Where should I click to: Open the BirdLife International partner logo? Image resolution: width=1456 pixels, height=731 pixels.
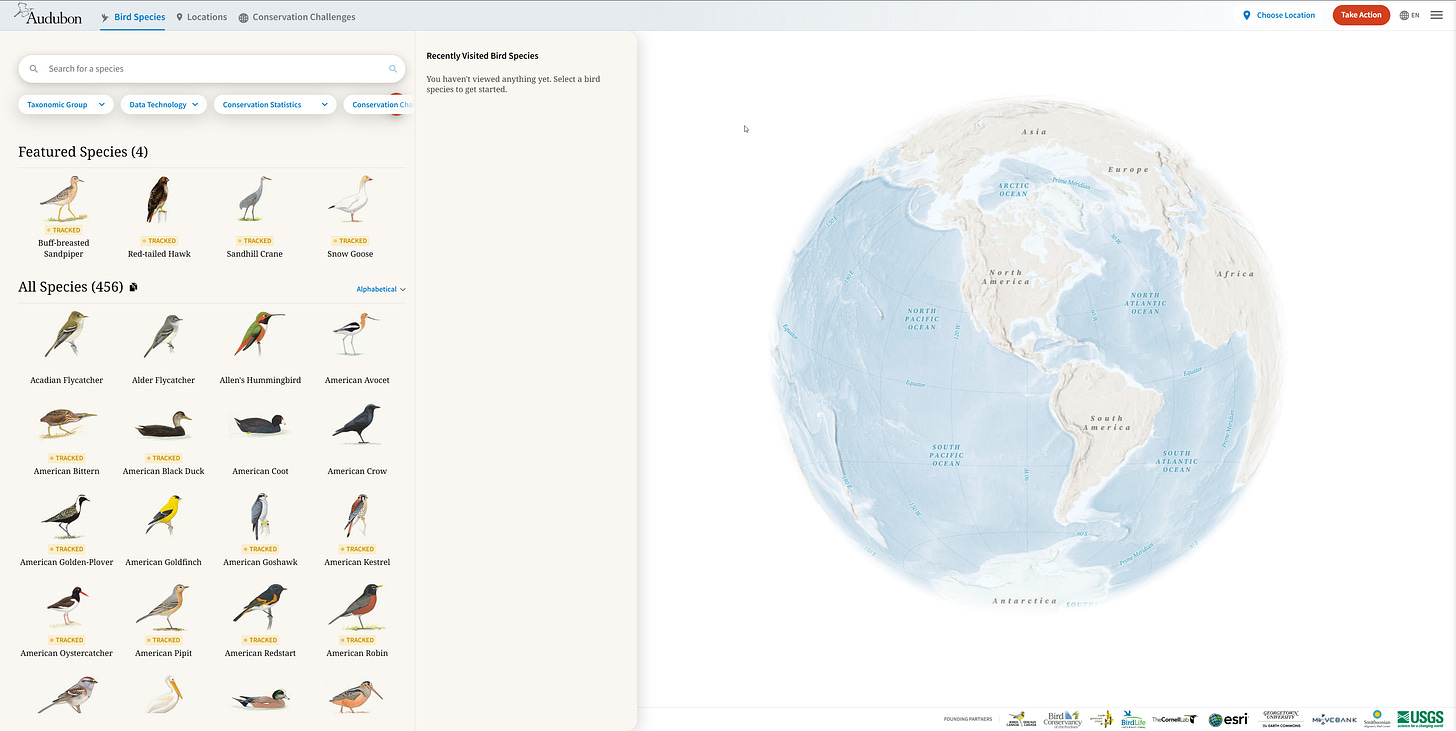(1132, 718)
